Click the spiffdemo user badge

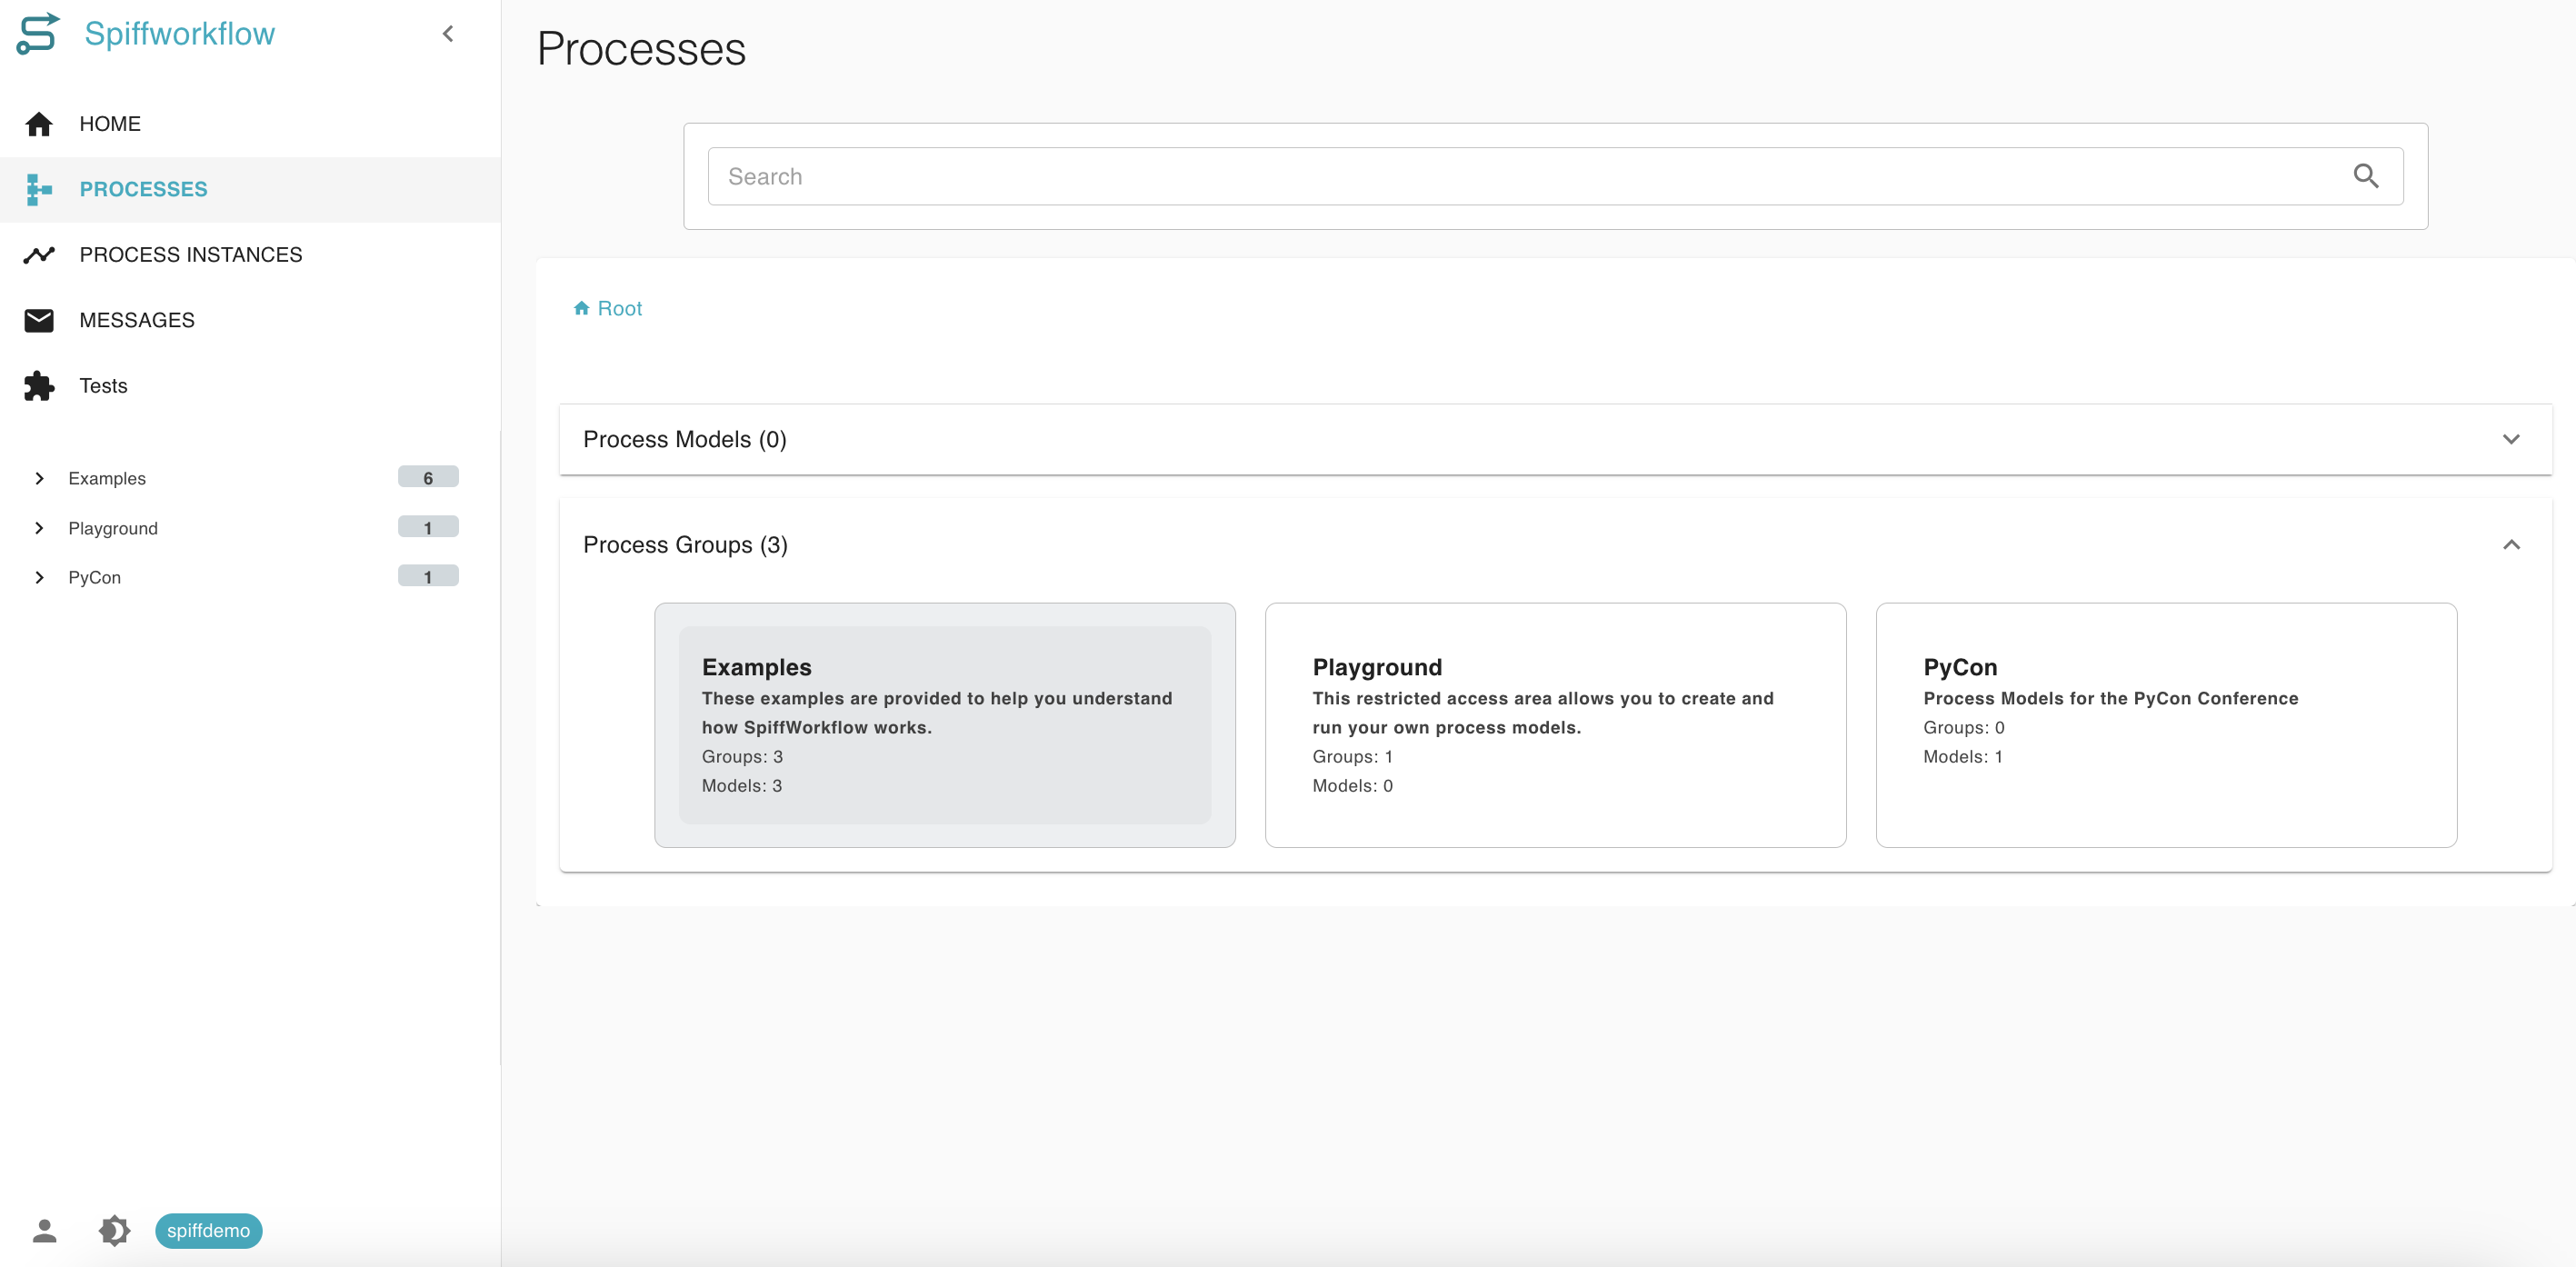(208, 1231)
